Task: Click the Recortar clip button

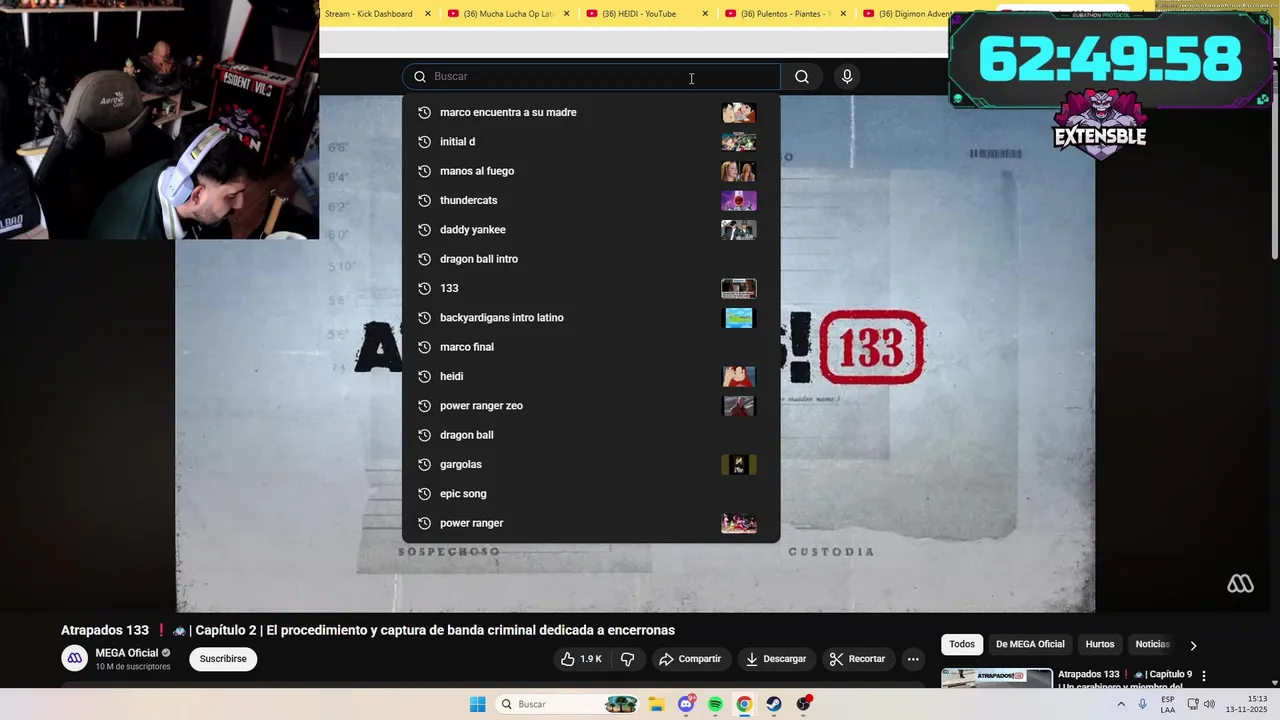Action: click(858, 659)
